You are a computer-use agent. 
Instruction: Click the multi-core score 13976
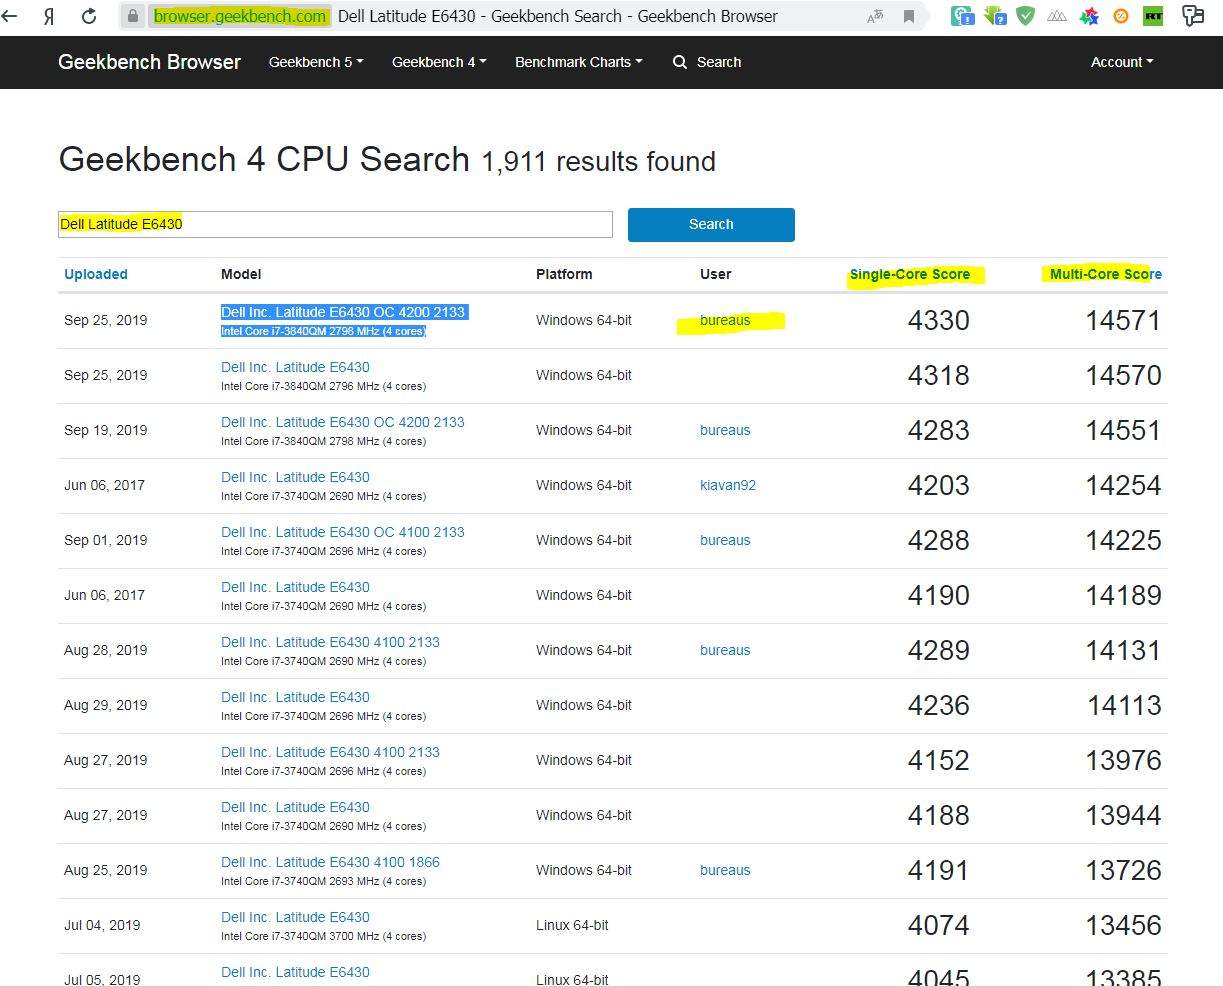pyautogui.click(x=1123, y=760)
